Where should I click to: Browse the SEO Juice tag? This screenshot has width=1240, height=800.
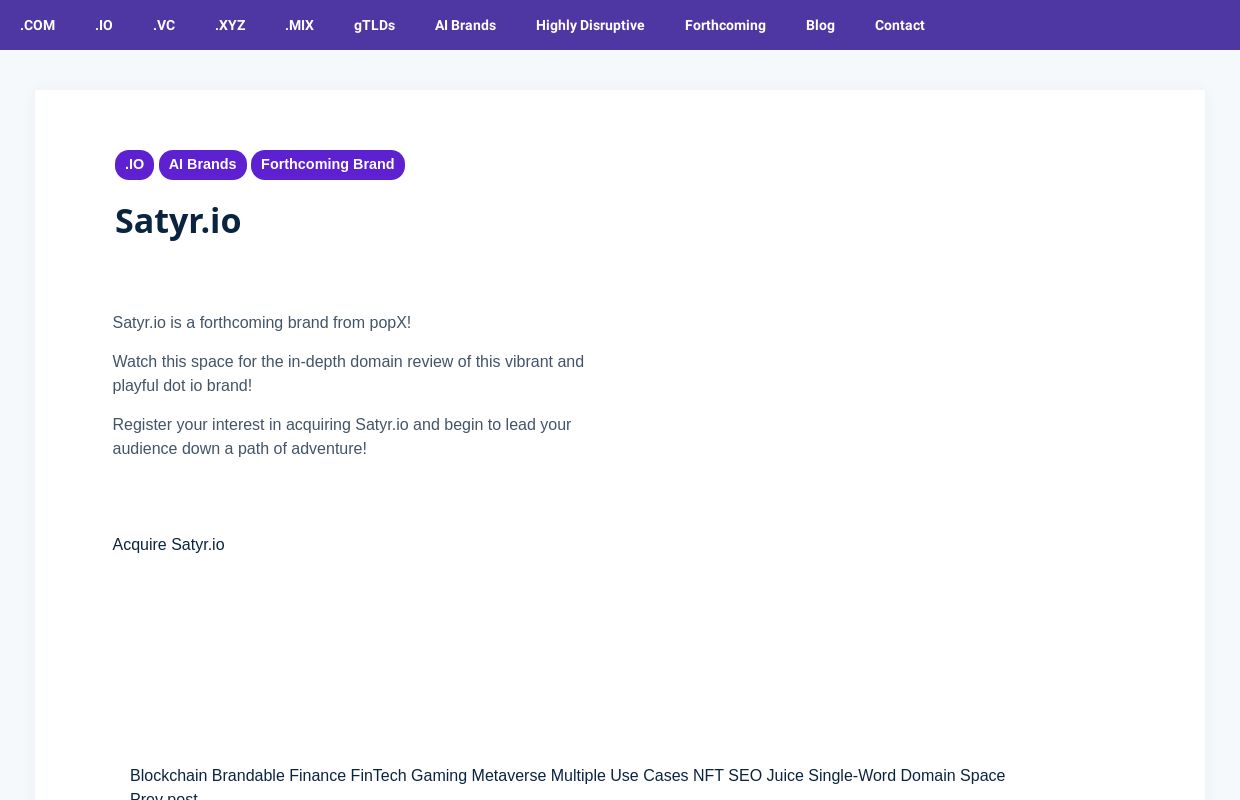pos(766,776)
